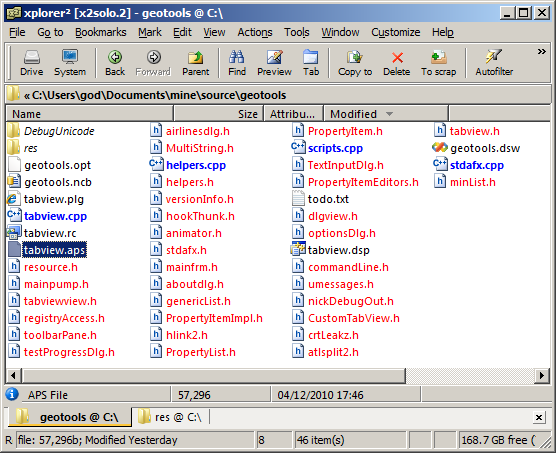Click horizontal scrollbar right arrow
Viewport: 556px width, 453px height.
pos(541,375)
